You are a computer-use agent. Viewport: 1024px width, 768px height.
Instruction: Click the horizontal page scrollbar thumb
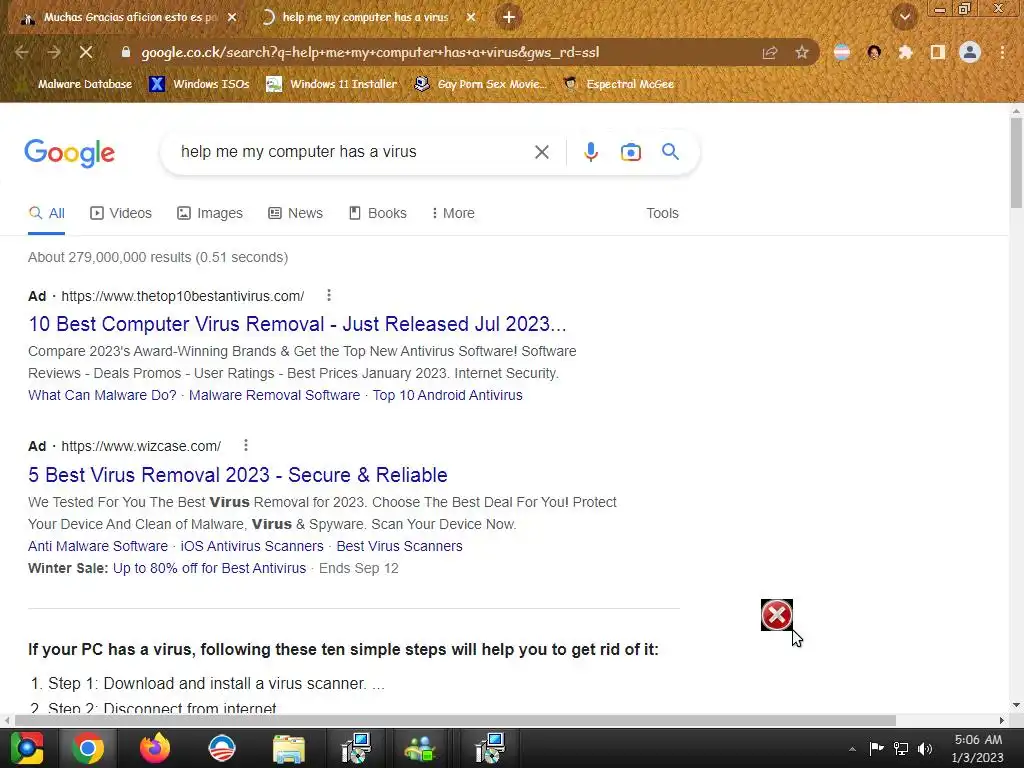455,720
